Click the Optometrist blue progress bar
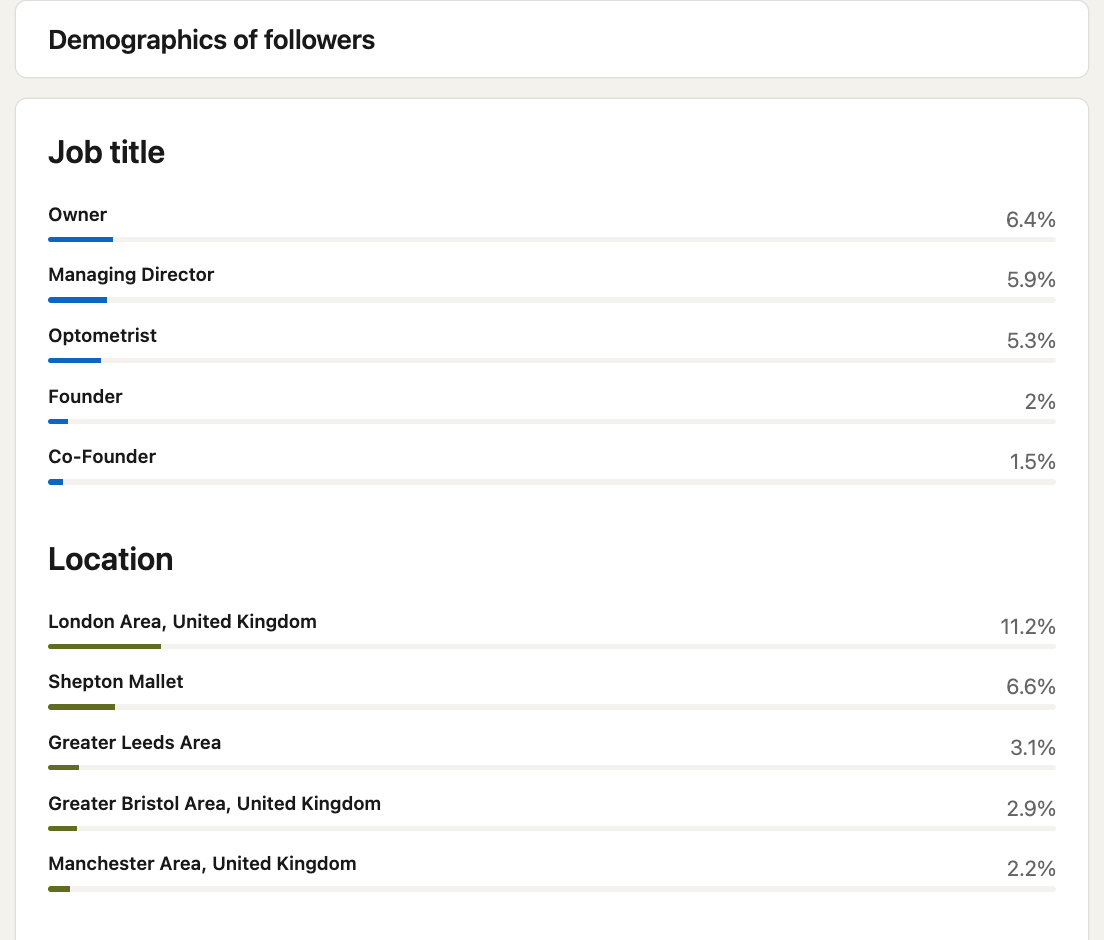This screenshot has height=940, width=1104. pos(74,360)
